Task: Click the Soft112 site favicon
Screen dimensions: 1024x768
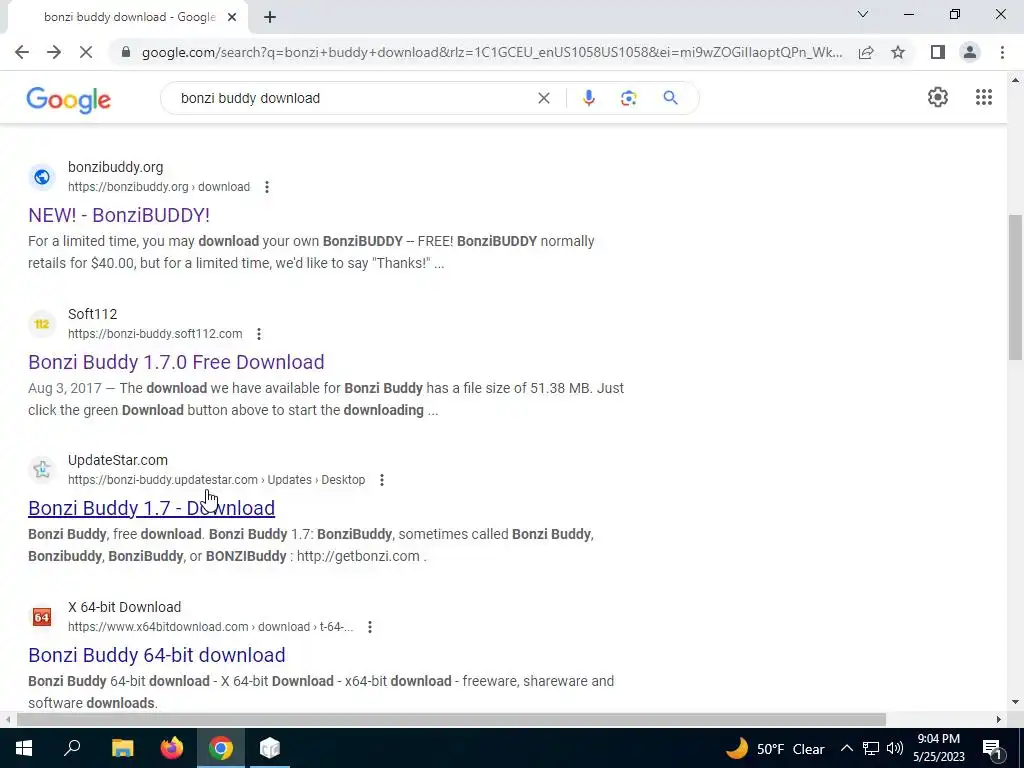Action: [x=42, y=324]
